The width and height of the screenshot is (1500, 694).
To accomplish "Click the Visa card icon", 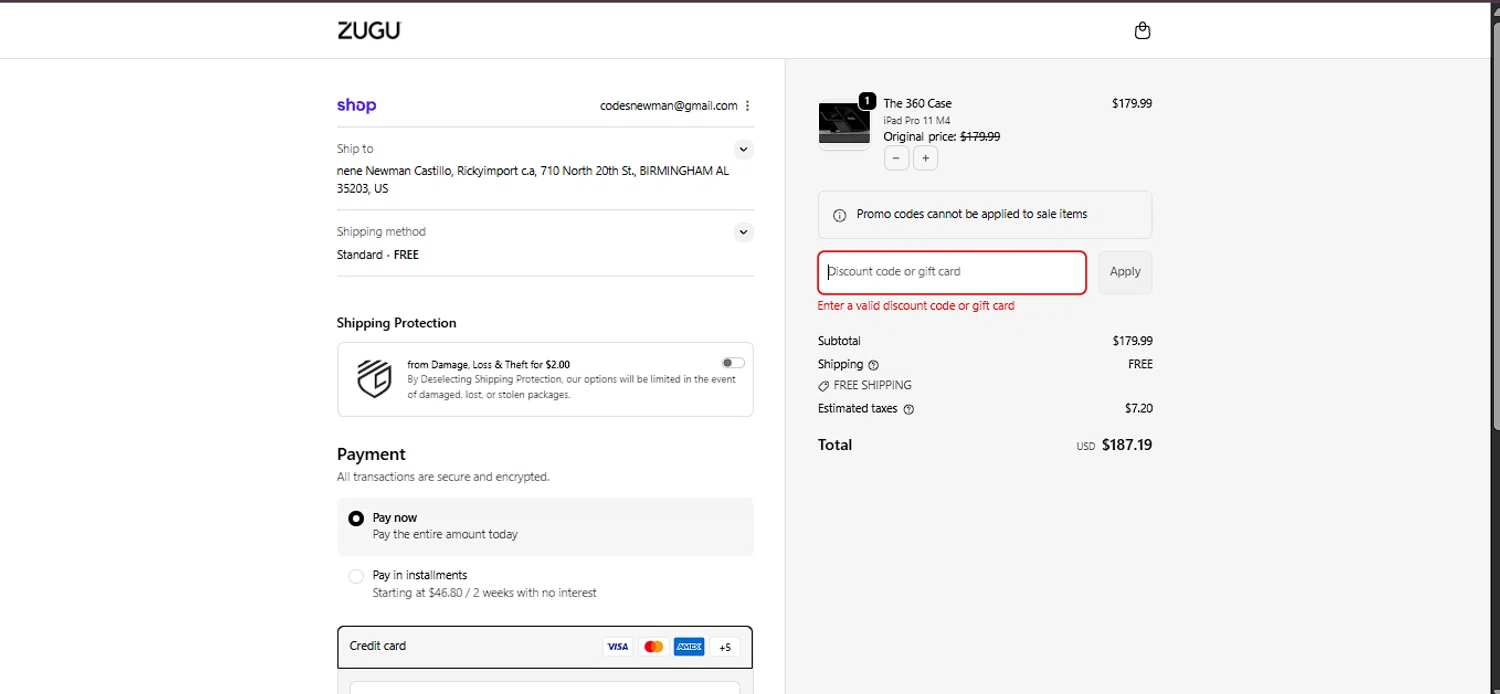I will [618, 647].
